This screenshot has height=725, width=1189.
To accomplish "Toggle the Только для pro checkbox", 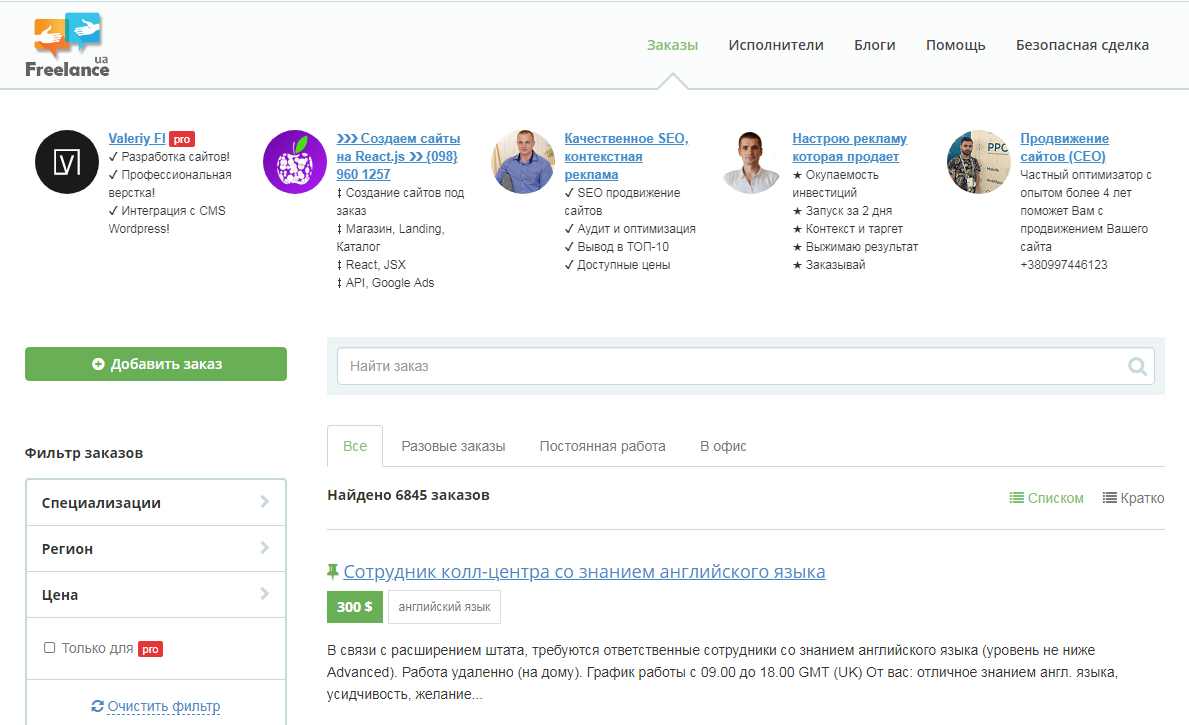I will pyautogui.click(x=49, y=648).
